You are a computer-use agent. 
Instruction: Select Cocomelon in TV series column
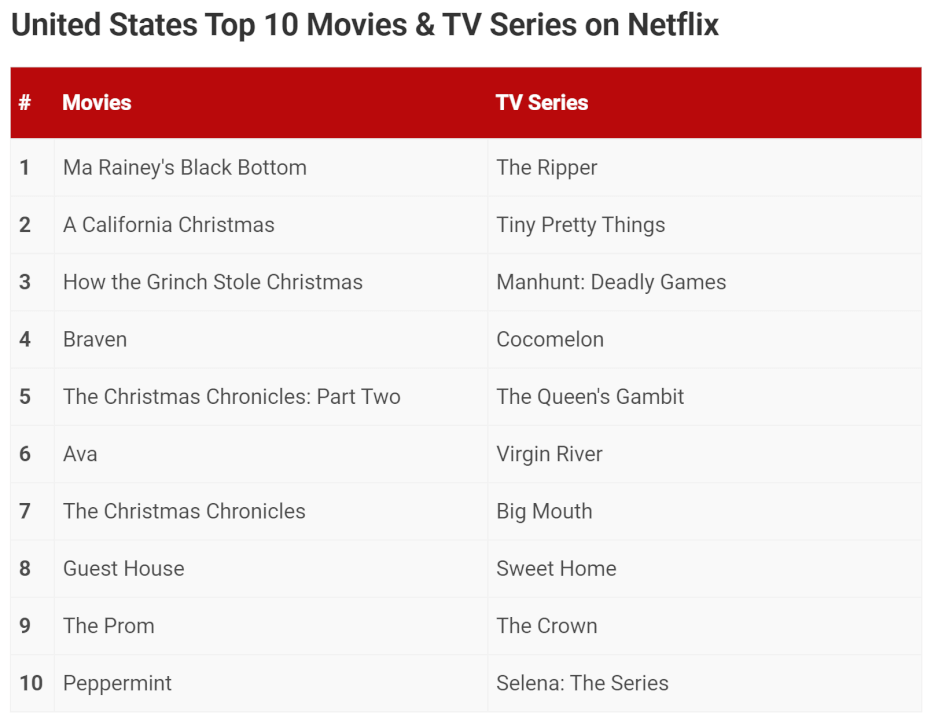(550, 339)
